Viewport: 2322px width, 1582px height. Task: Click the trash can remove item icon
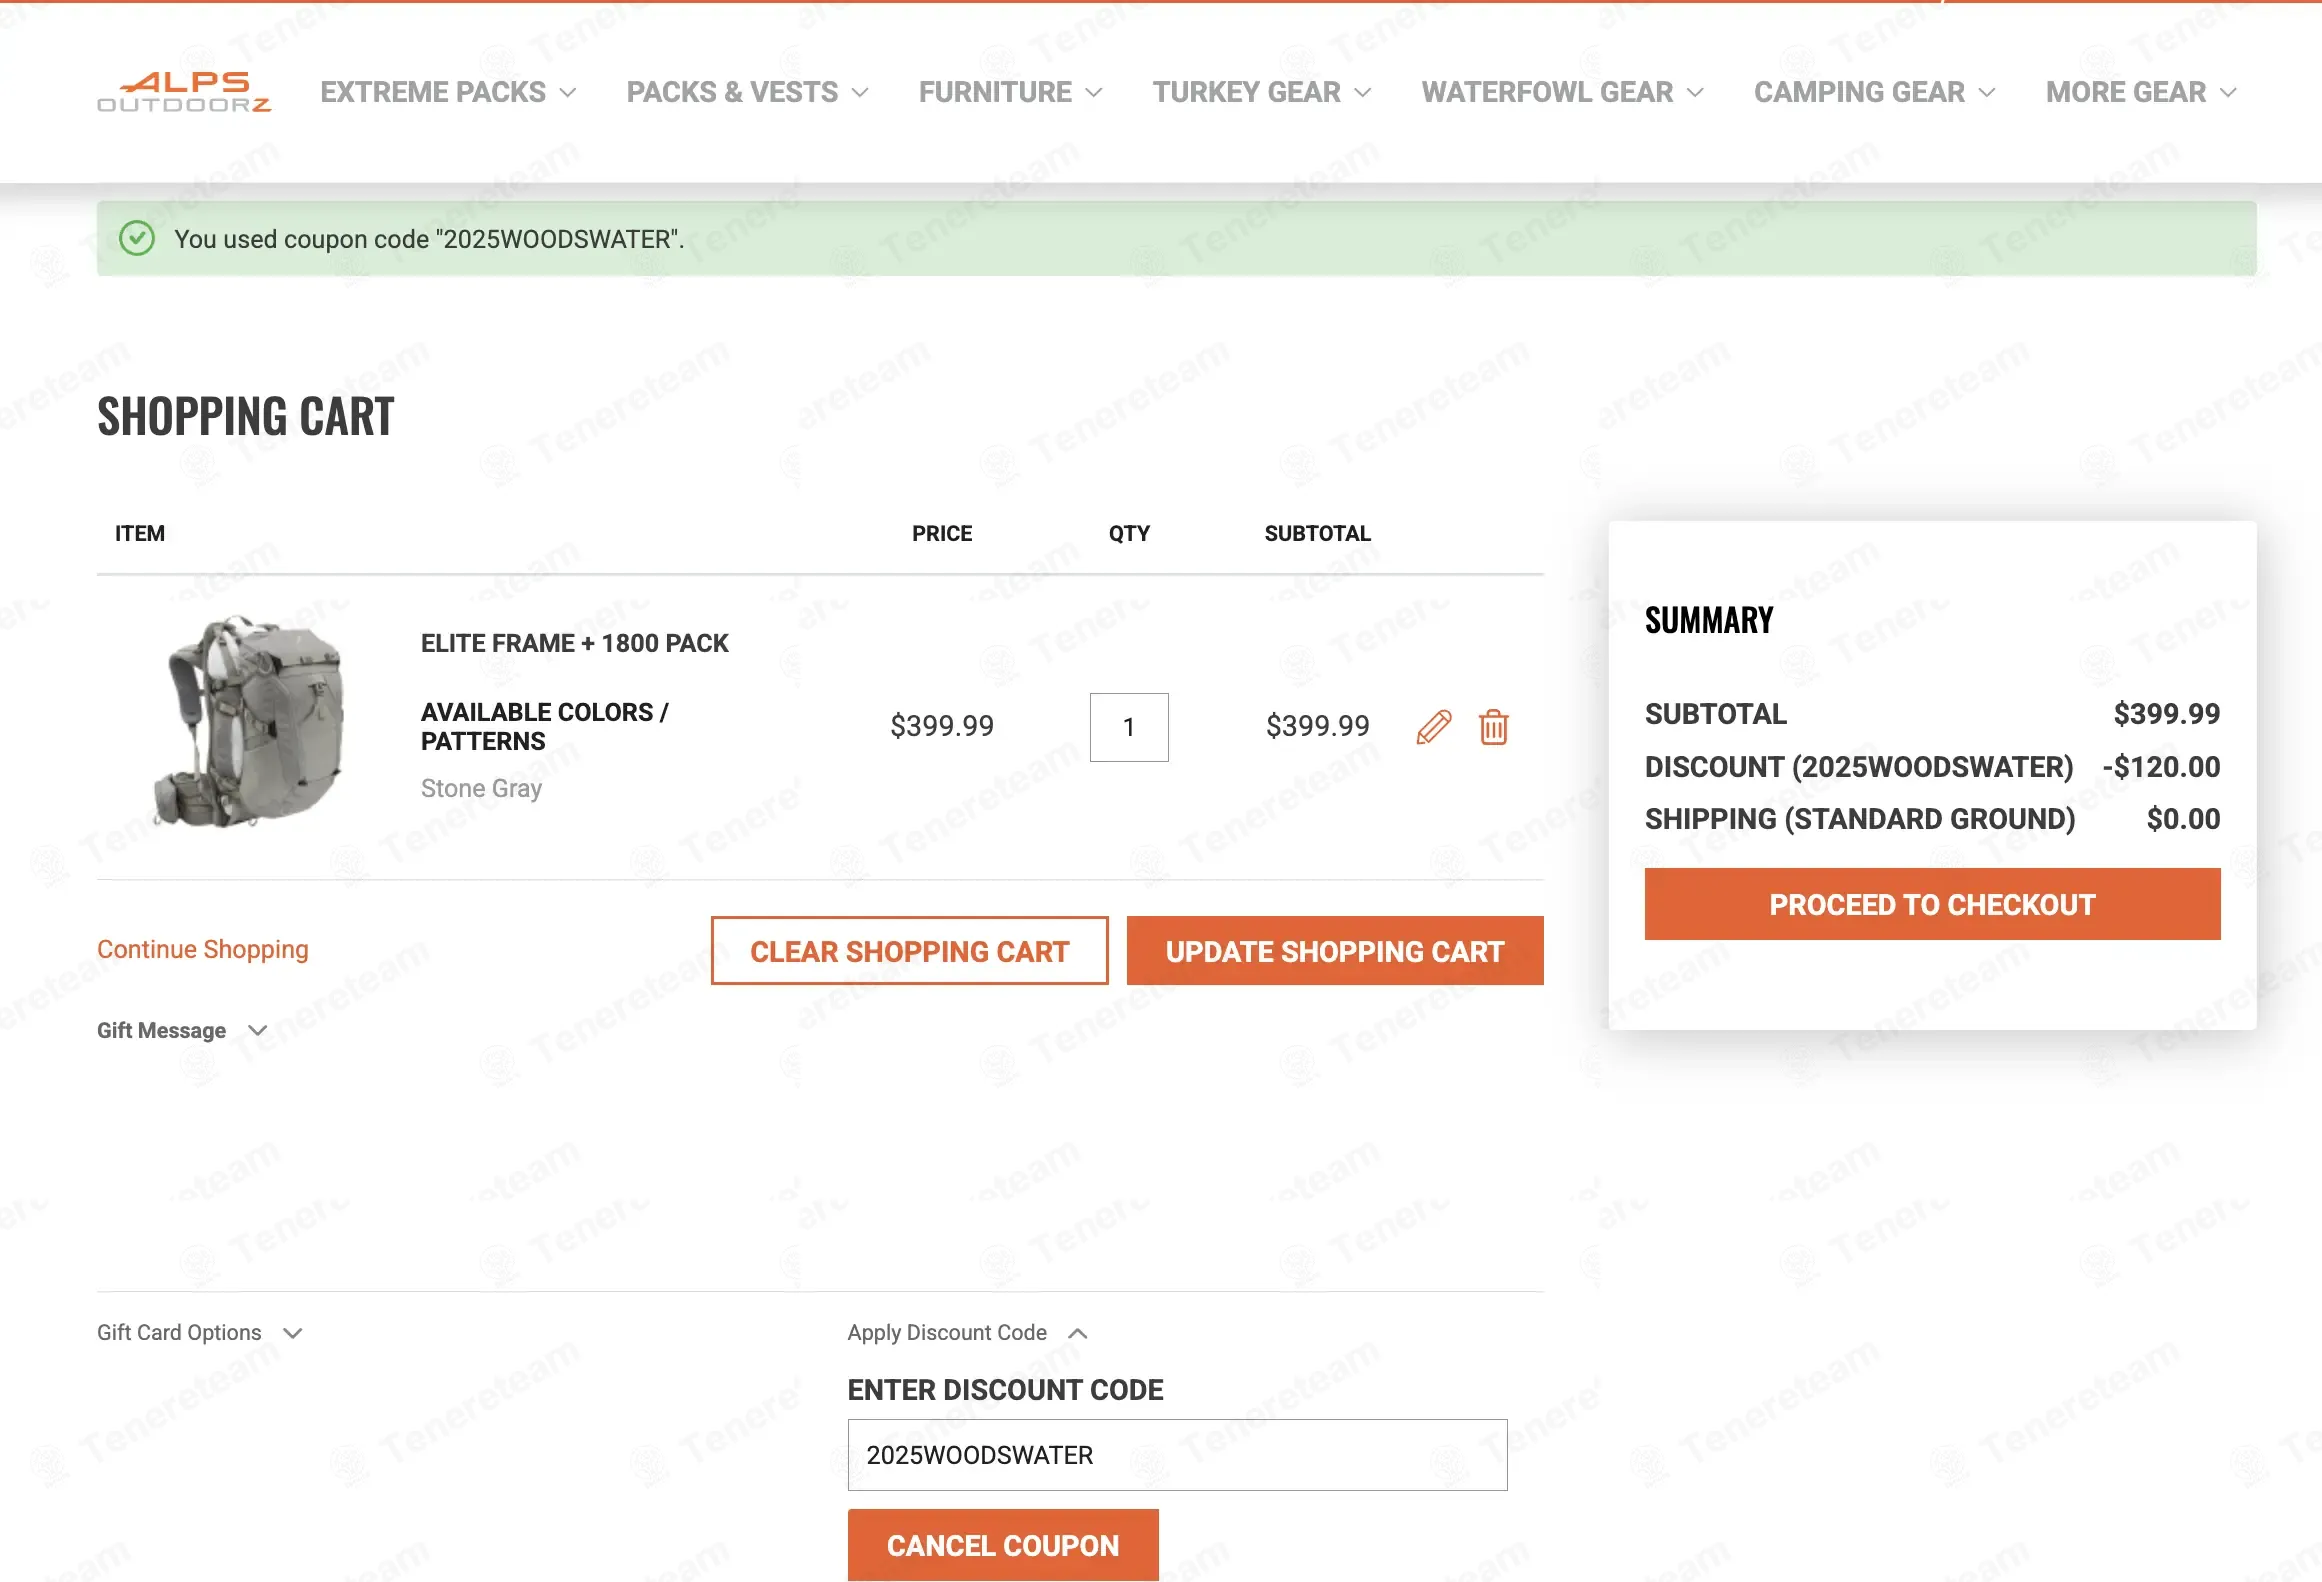click(x=1493, y=727)
